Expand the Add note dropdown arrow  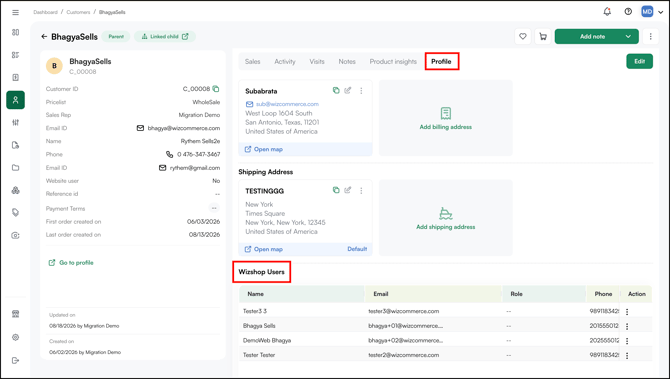[x=628, y=37]
